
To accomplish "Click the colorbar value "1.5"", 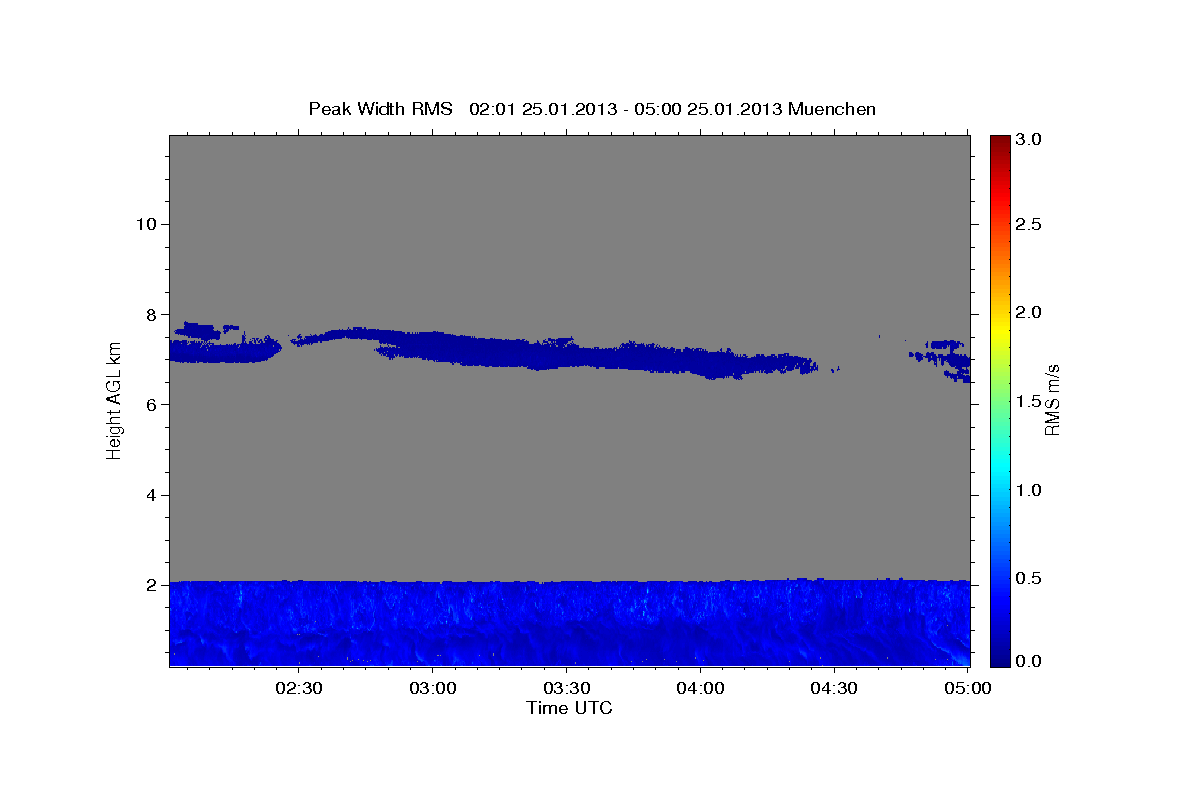I will pos(1029,401).
